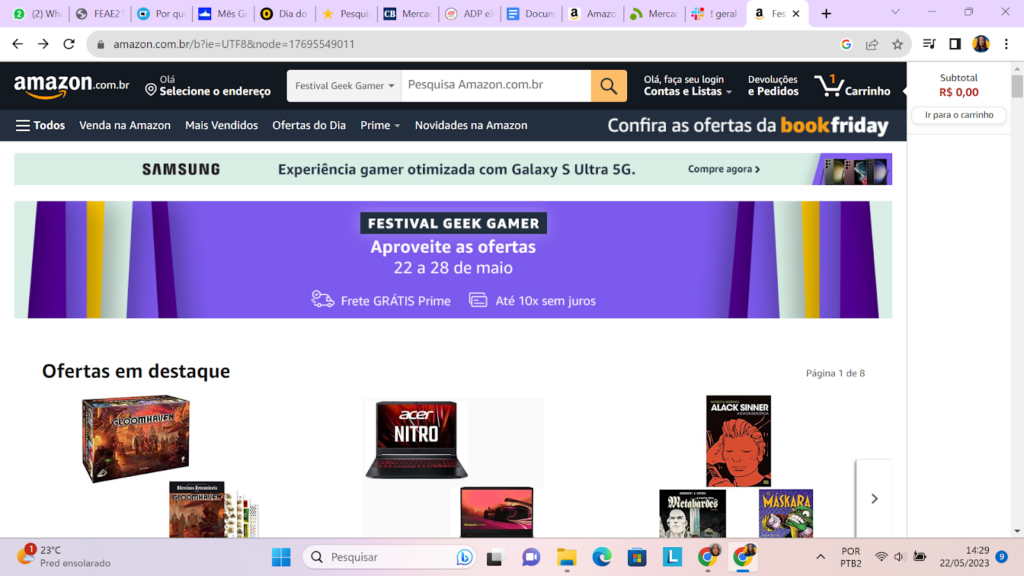Click the Amazon.com.br logo

pyautogui.click(x=72, y=86)
